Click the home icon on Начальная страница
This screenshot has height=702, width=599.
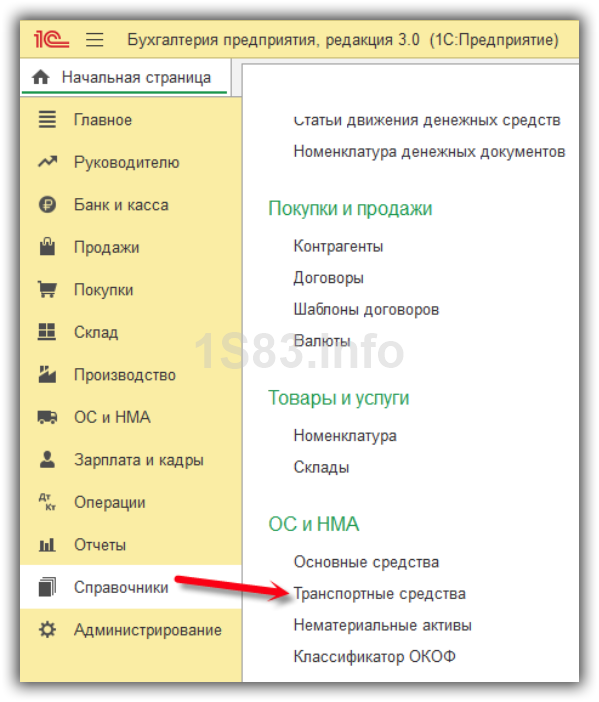click(x=41, y=77)
